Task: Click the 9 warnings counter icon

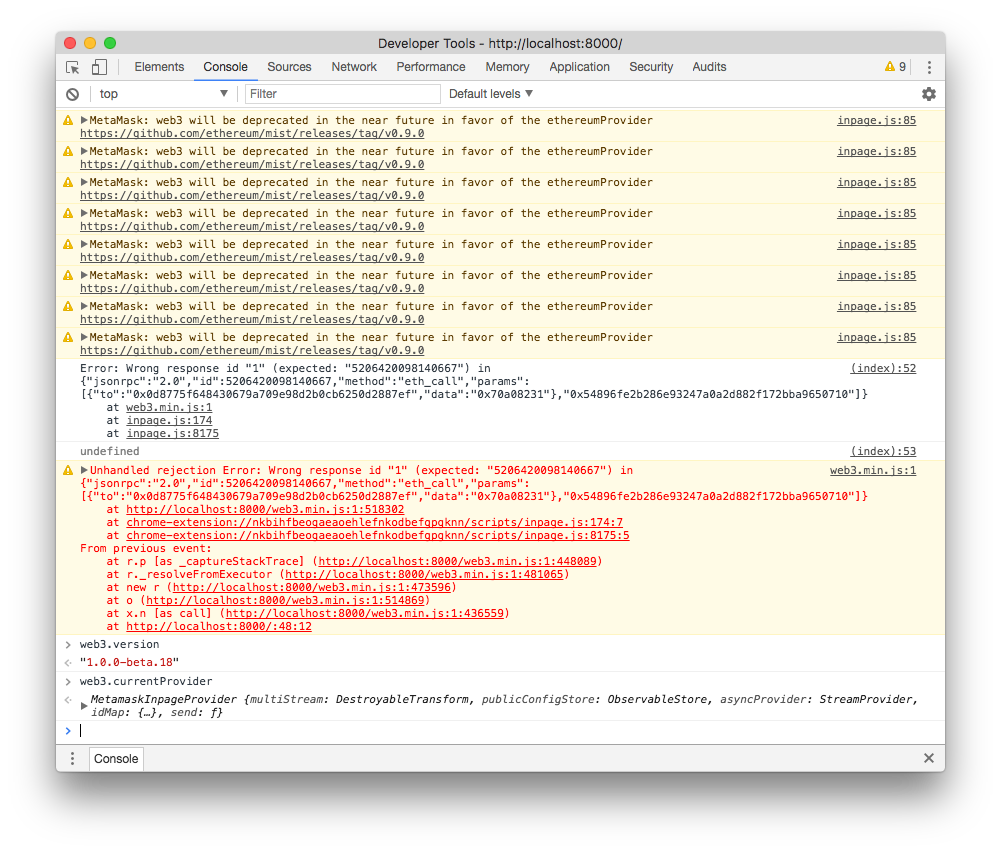Action: point(895,66)
